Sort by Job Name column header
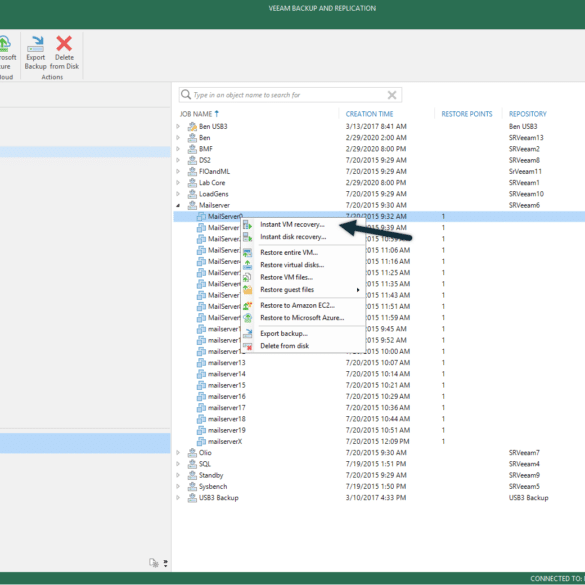585x585 pixels. (x=196, y=114)
